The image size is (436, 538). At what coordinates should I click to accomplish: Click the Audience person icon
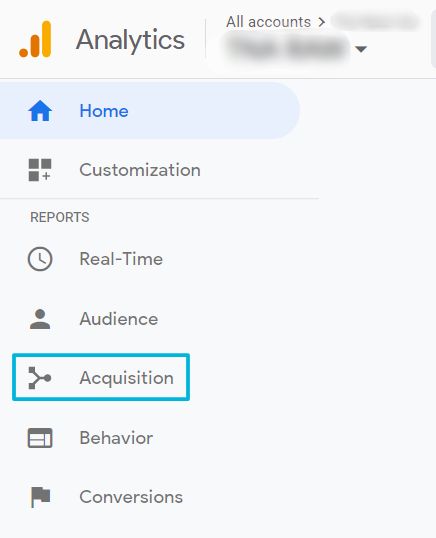coord(40,319)
